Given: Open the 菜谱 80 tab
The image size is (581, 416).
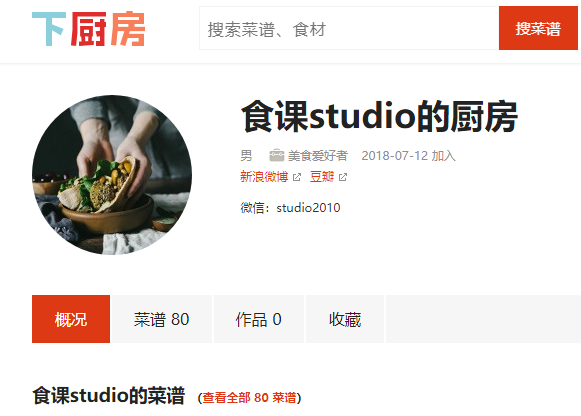Looking at the screenshot, I should 161,319.
